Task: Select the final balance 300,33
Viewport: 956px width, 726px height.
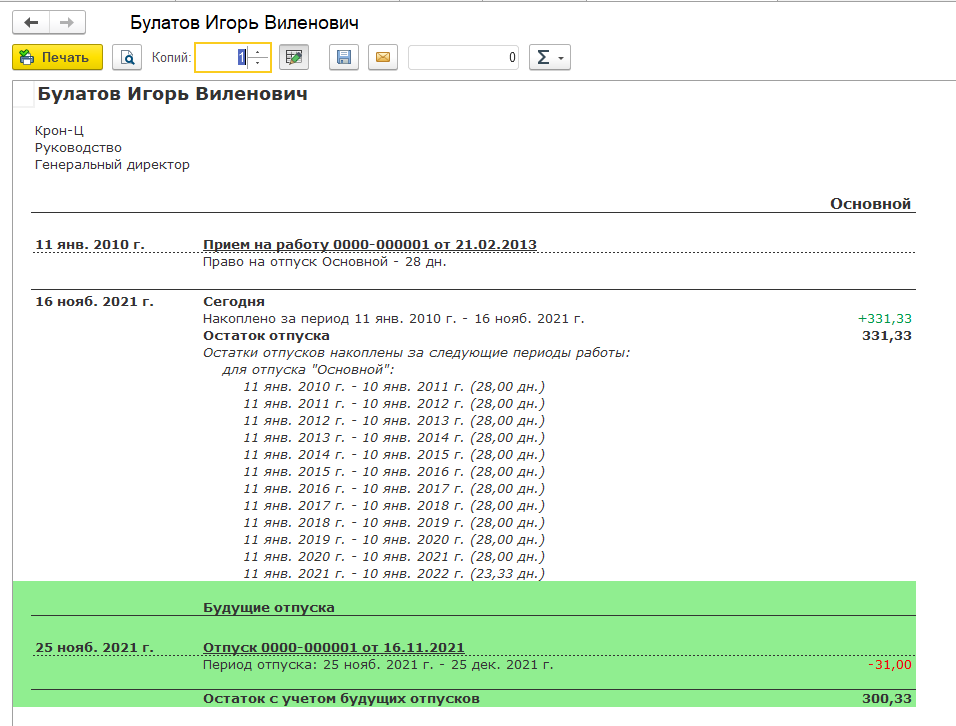Action: 886,699
